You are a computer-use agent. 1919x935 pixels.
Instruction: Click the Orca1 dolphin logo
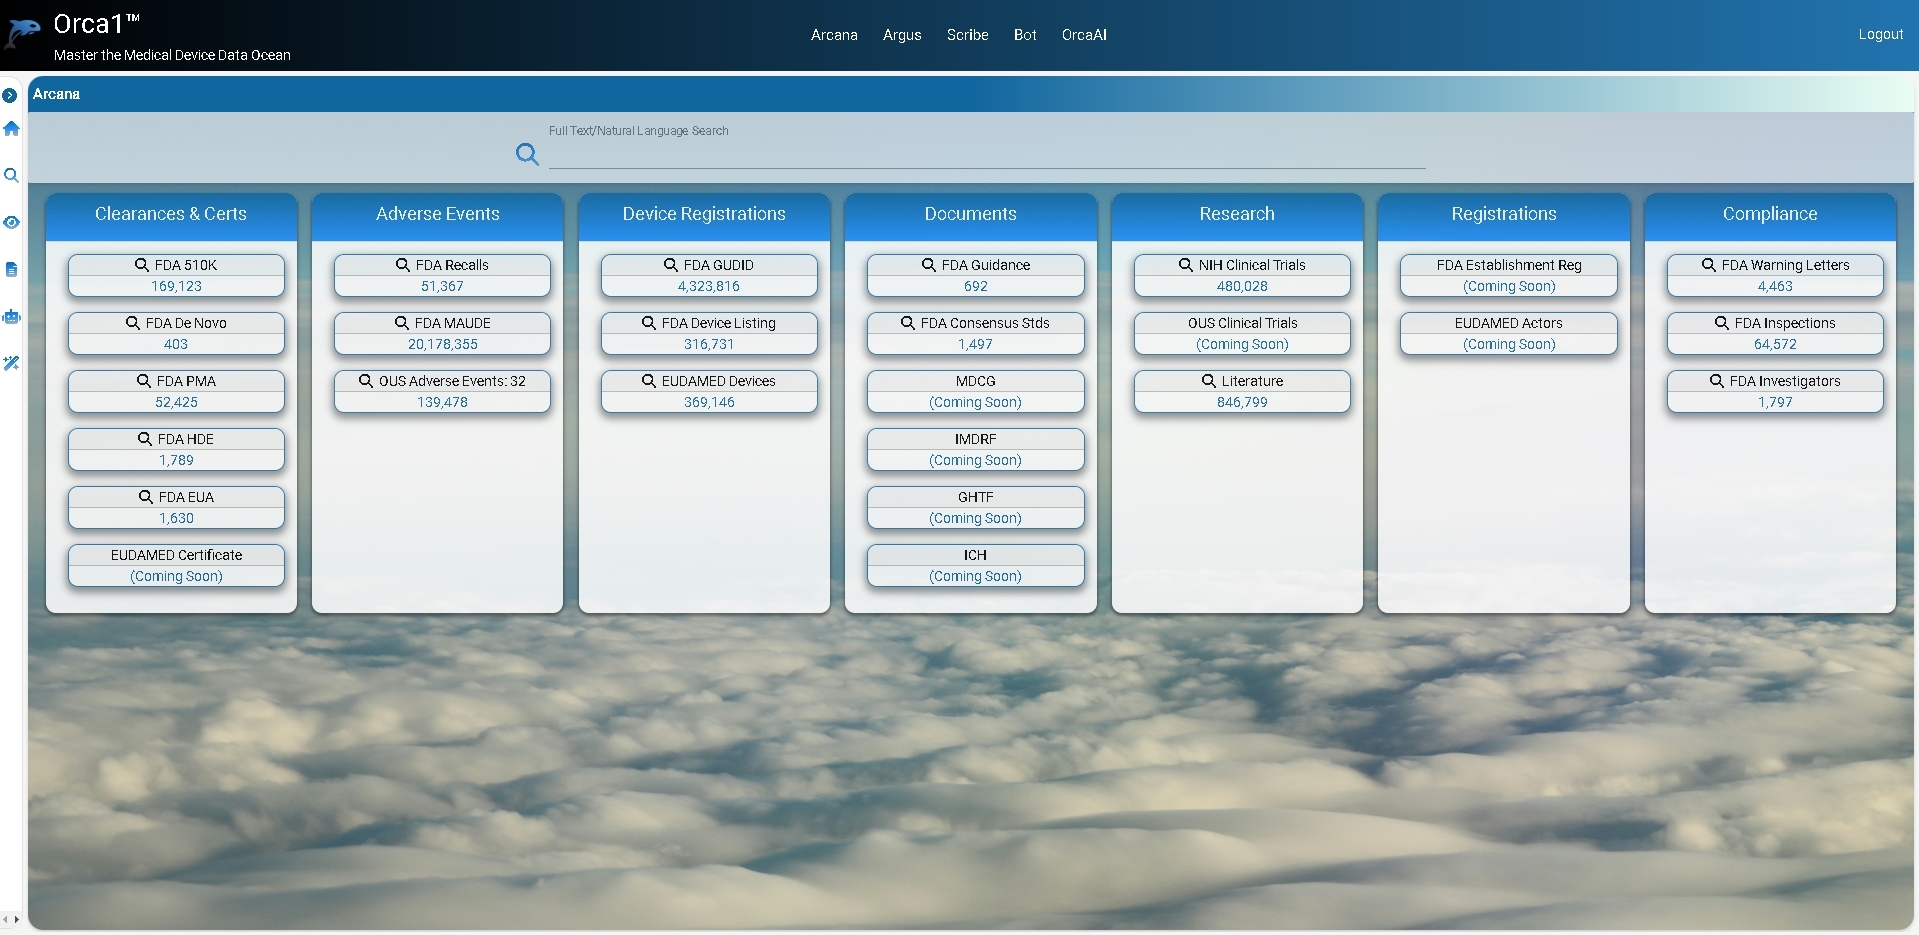(x=23, y=32)
